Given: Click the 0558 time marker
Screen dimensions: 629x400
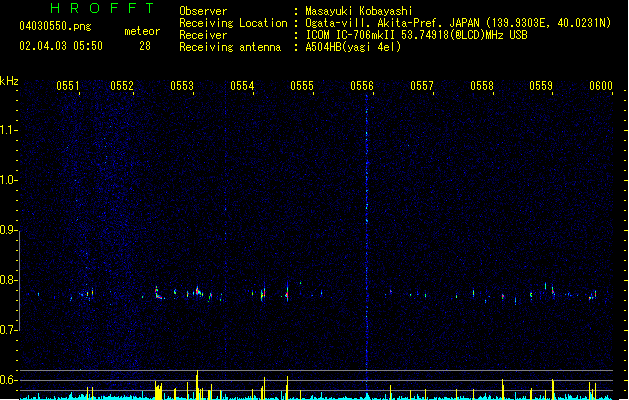Looking at the screenshot, I should 482,86.
